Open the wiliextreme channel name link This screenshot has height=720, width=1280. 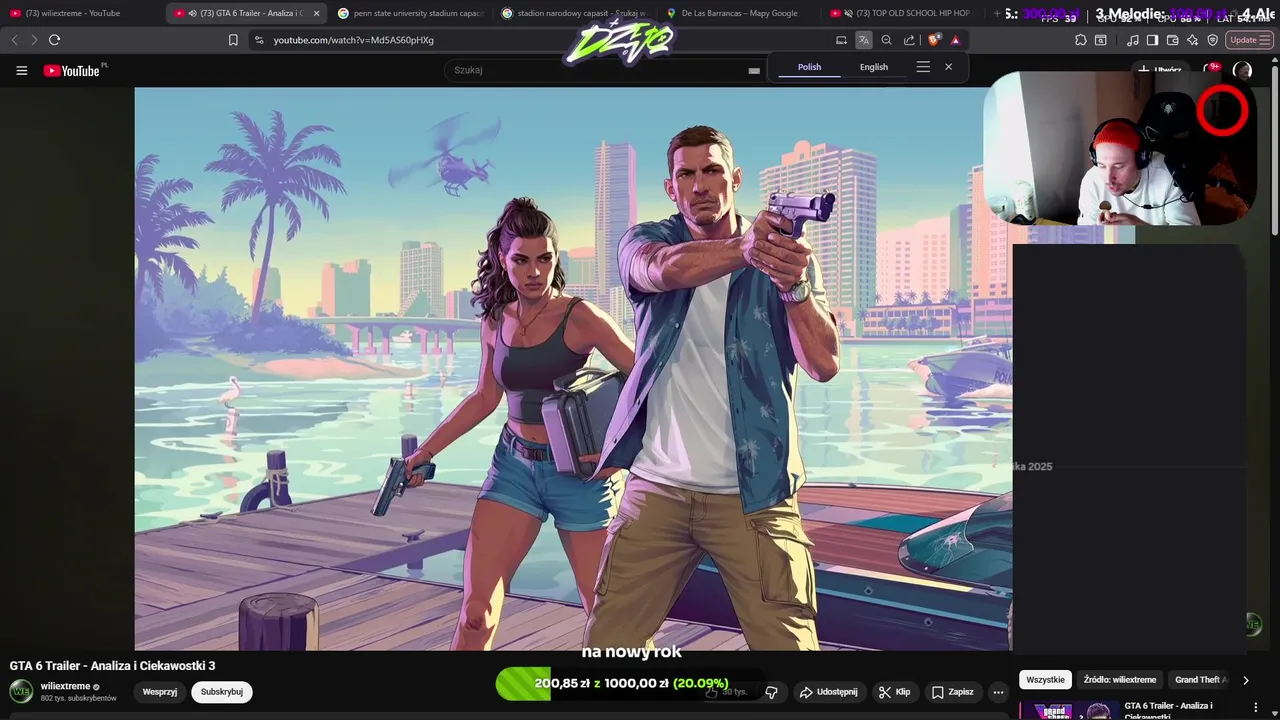[65, 686]
